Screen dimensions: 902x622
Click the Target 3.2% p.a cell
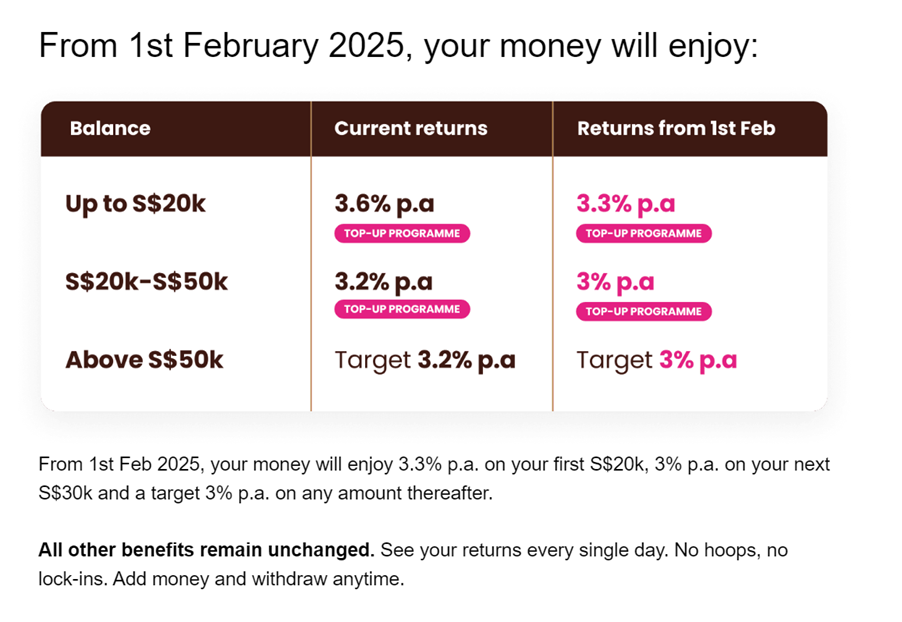point(425,360)
